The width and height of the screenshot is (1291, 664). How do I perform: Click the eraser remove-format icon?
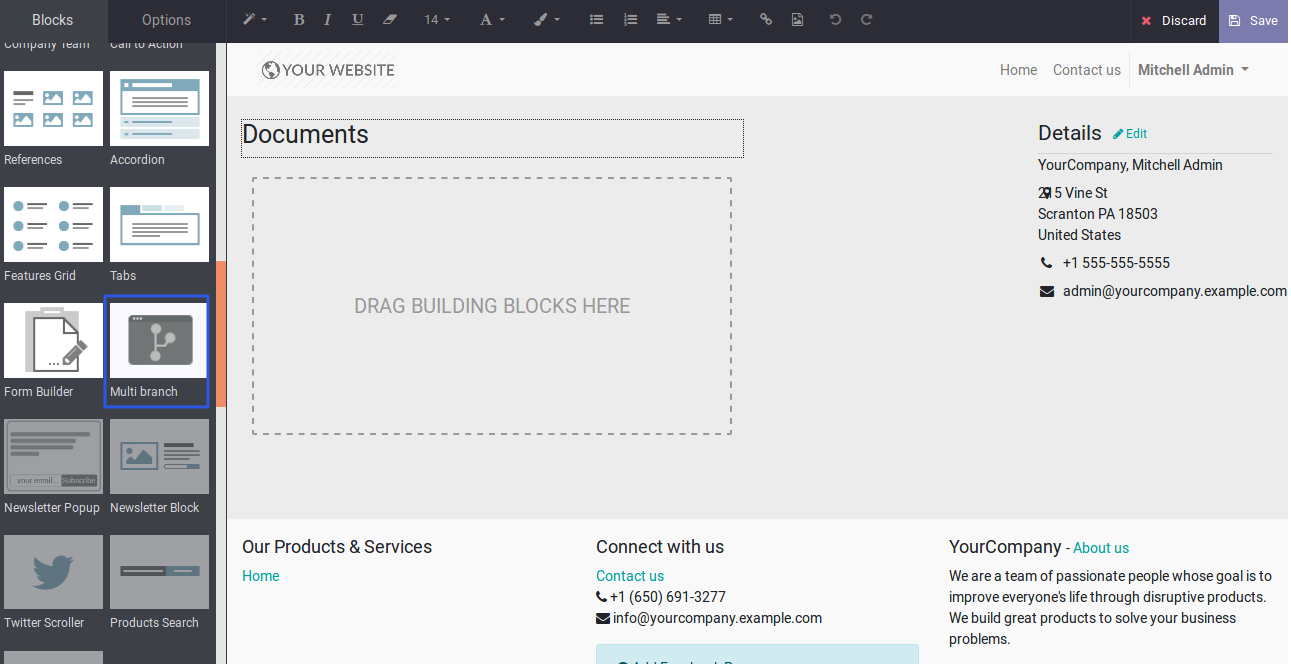tap(390, 20)
